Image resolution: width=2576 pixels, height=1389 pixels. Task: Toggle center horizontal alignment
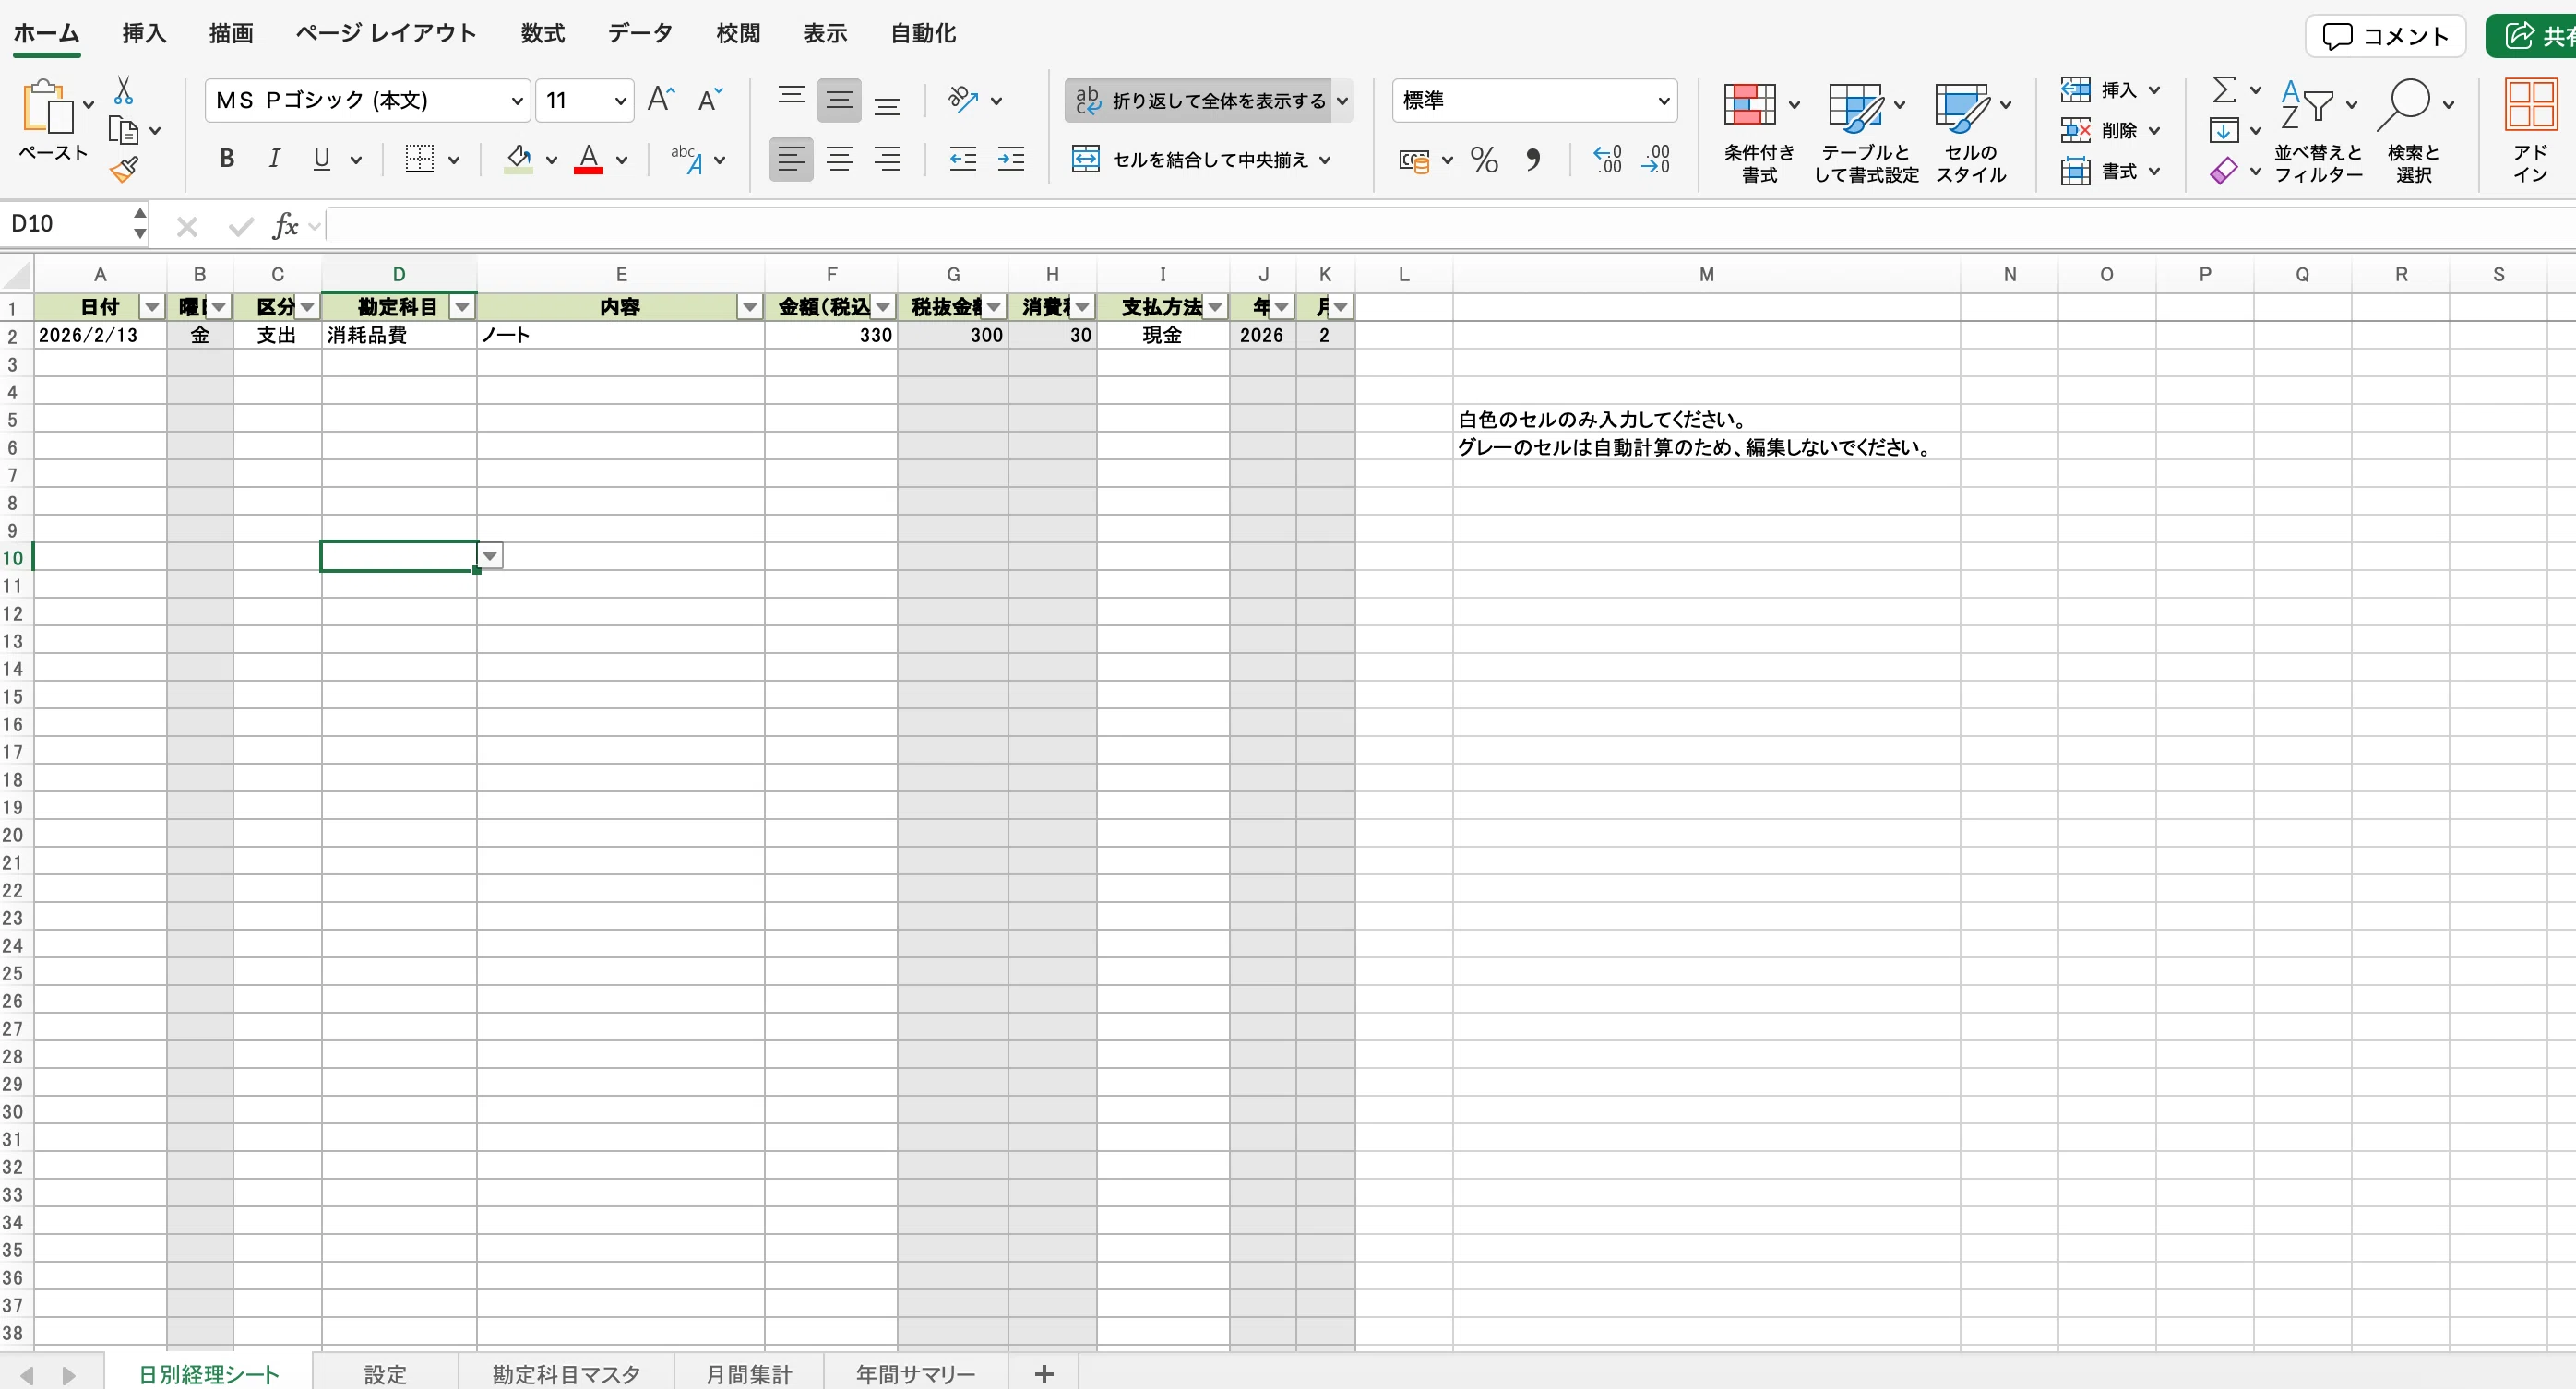pos(839,159)
